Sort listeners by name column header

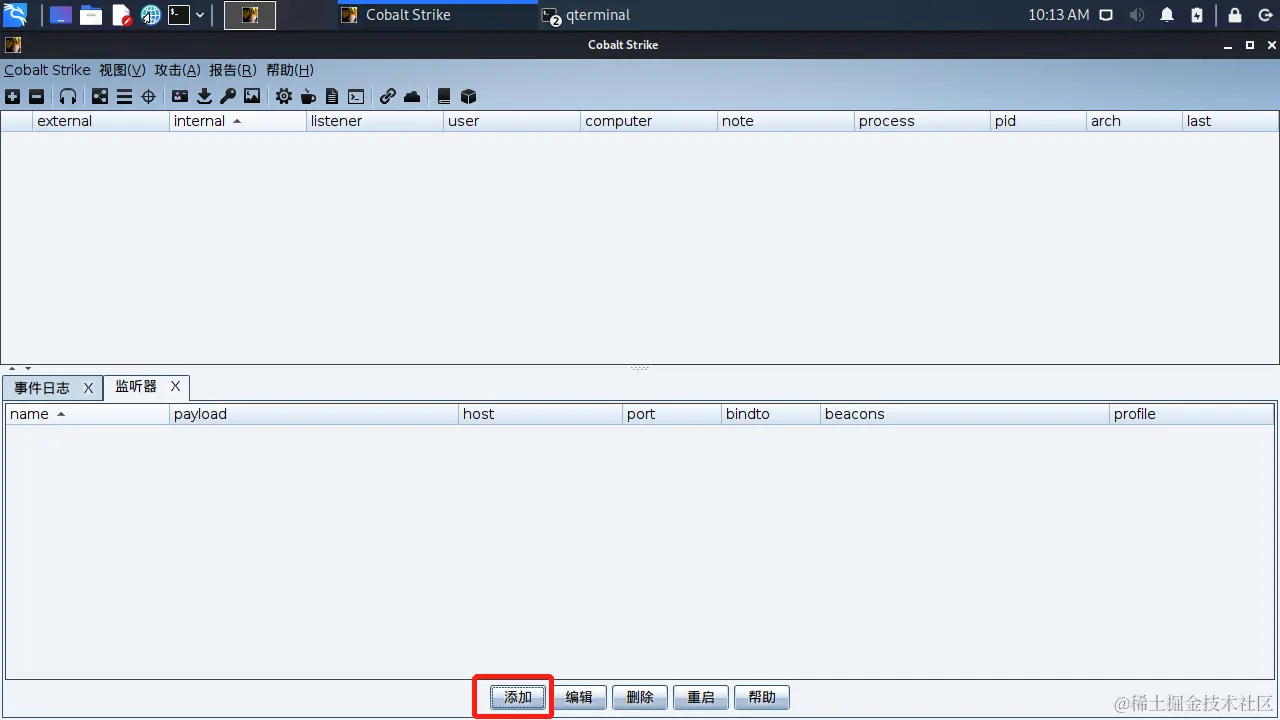(88, 414)
